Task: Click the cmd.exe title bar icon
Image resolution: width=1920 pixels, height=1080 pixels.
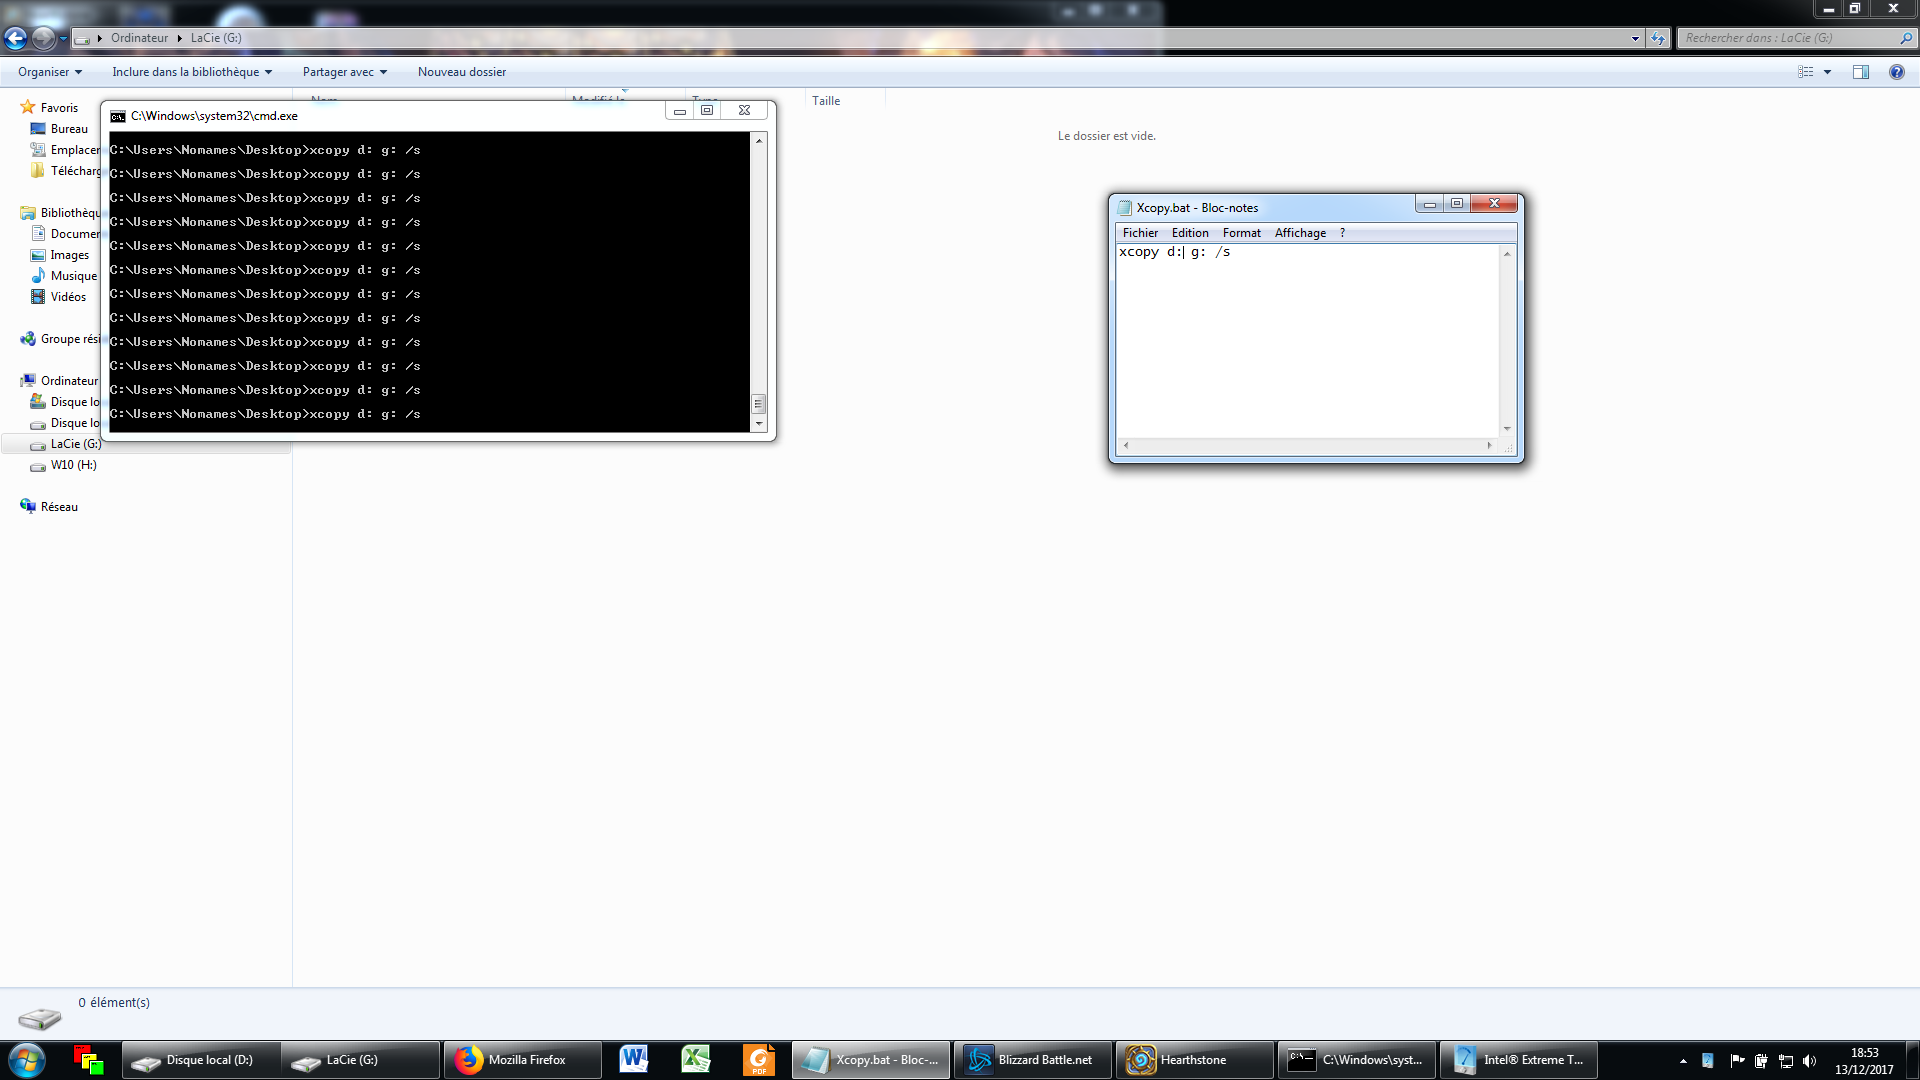Action: (118, 116)
